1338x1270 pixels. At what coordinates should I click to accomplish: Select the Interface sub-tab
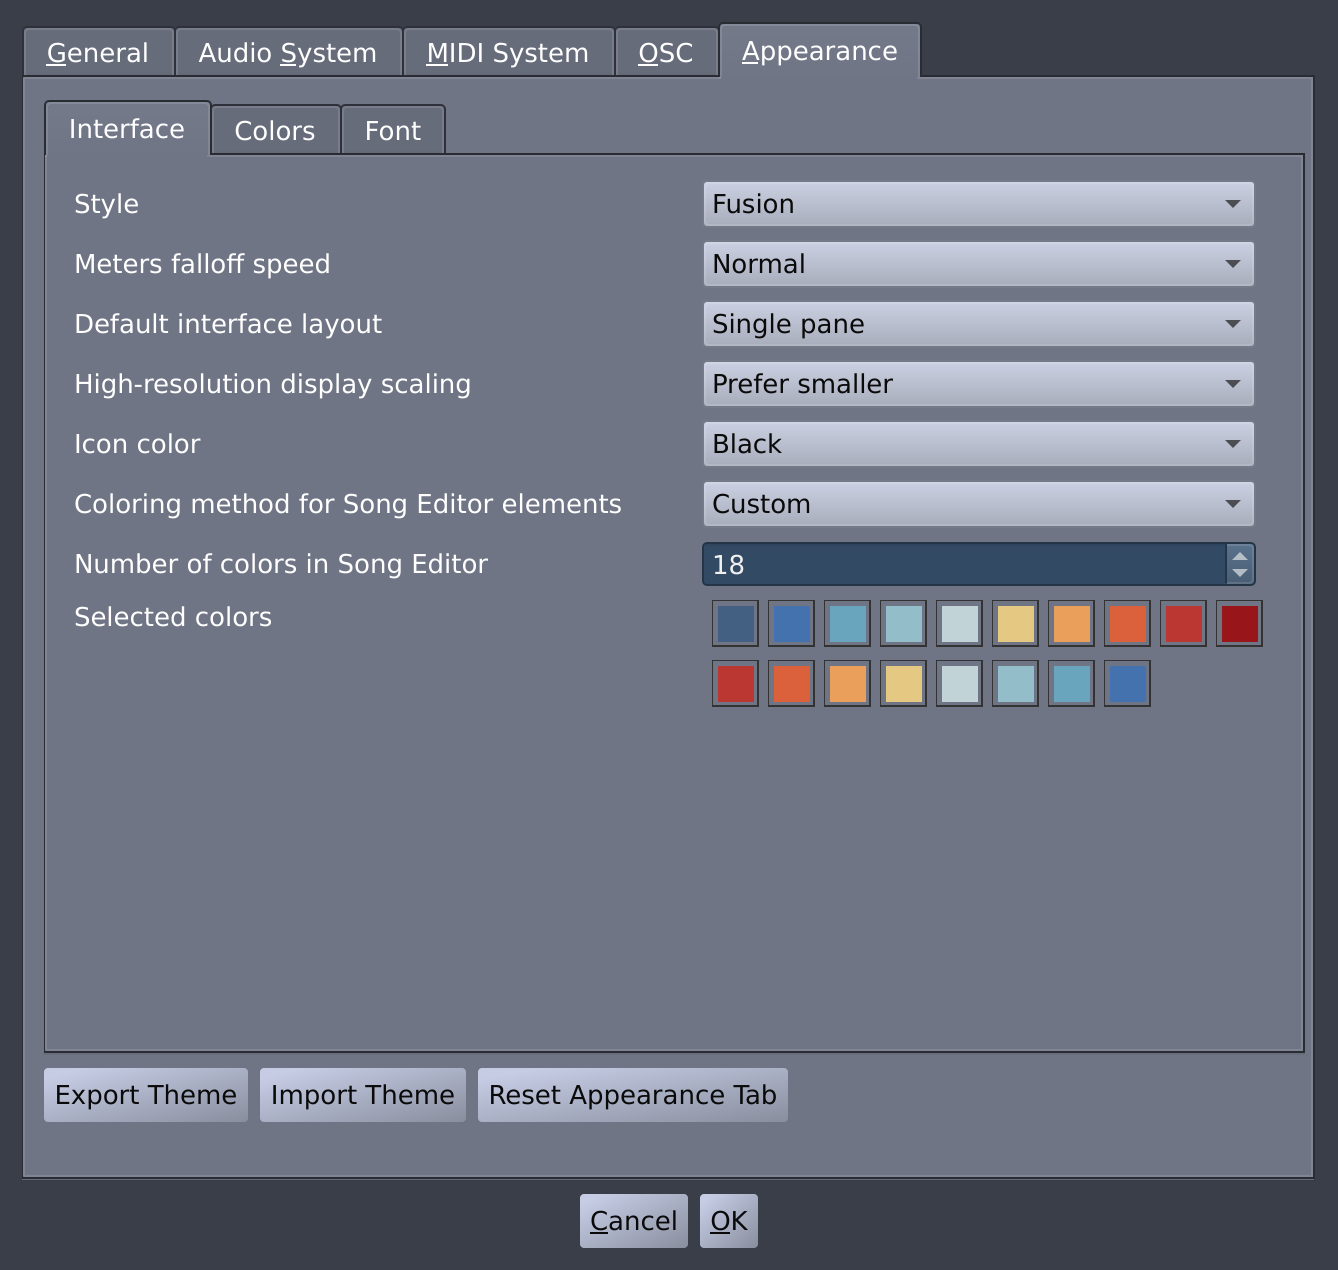click(126, 128)
